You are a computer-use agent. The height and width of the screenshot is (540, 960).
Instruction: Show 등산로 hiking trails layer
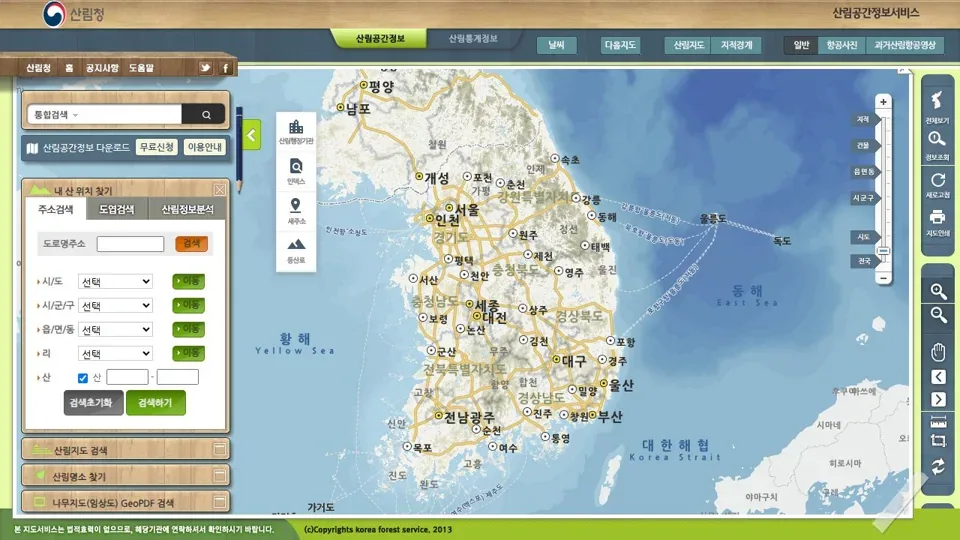pyautogui.click(x=296, y=250)
